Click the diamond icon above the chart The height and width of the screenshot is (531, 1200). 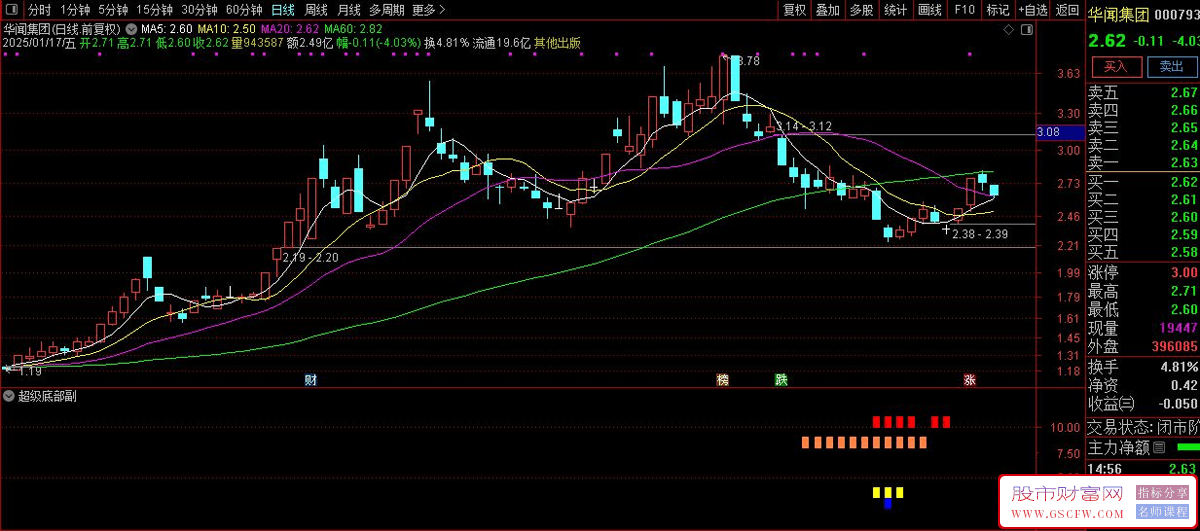[1010, 30]
